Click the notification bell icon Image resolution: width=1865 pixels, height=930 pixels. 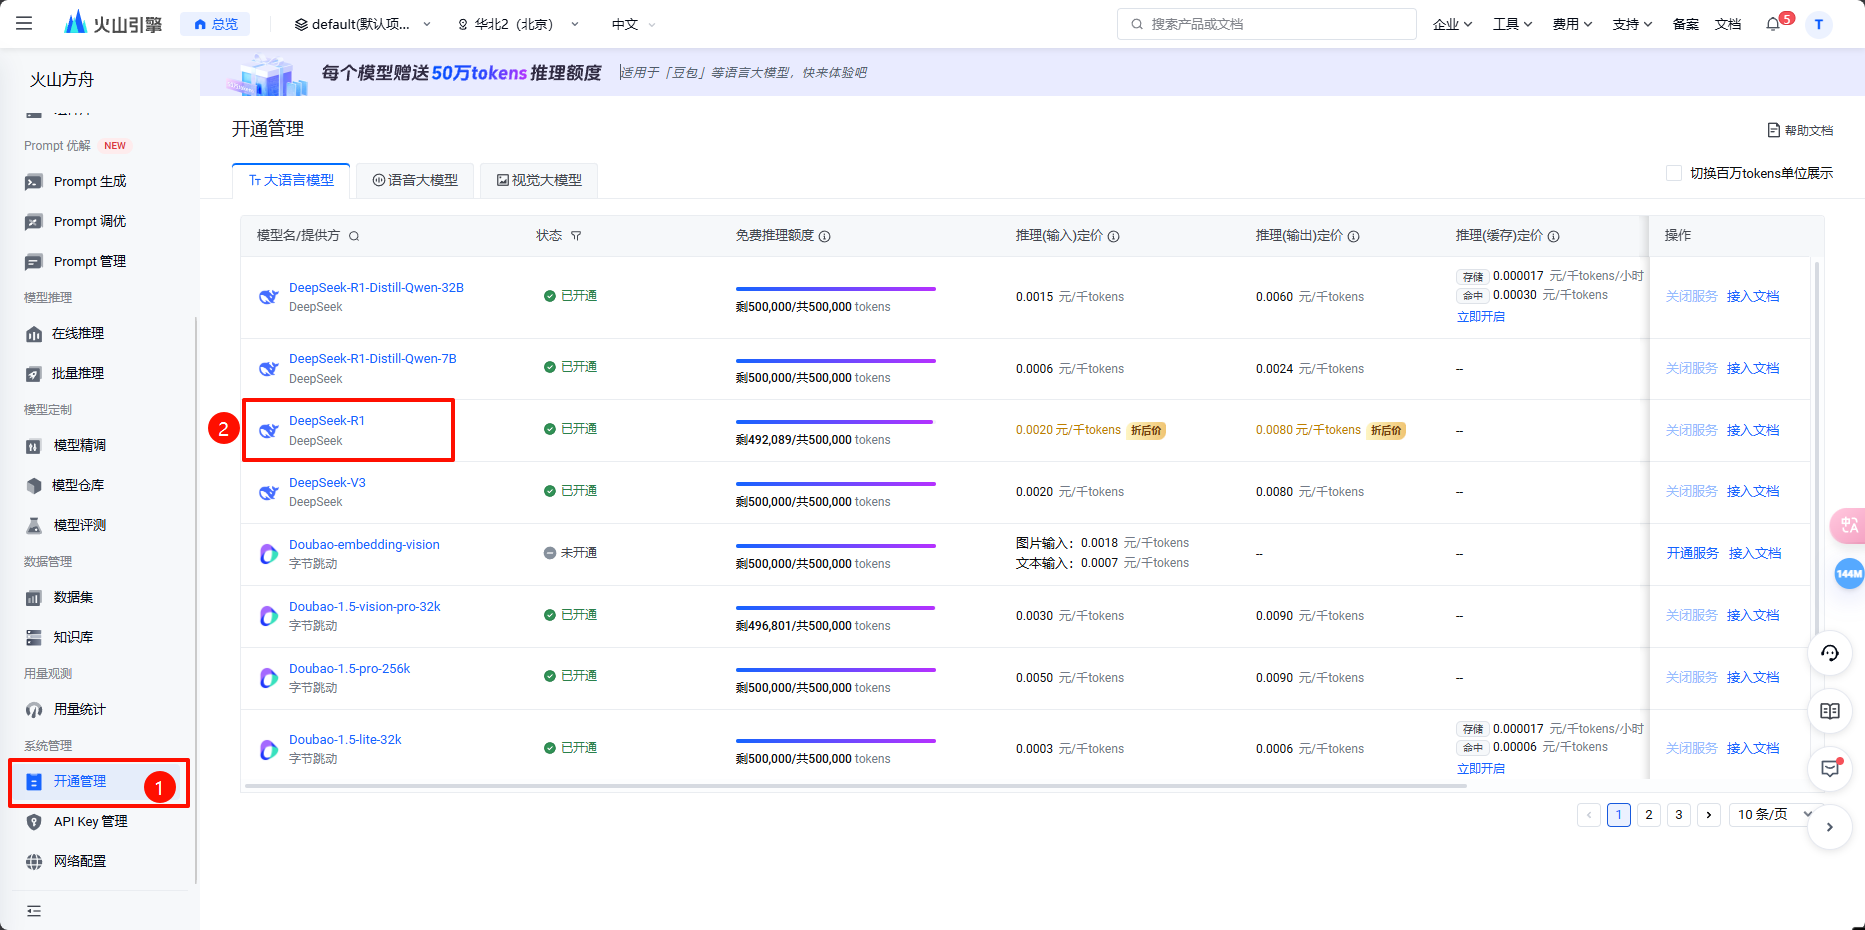[x=1773, y=24]
